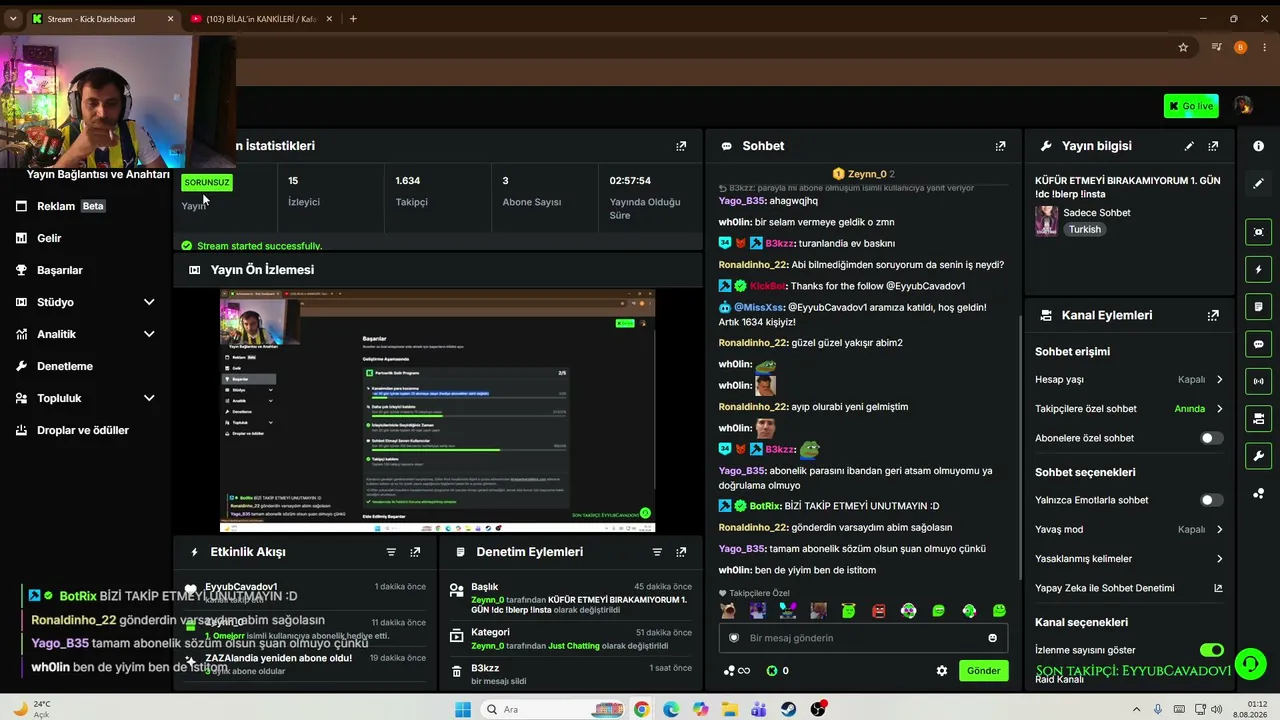Viewport: 1280px width, 720px height.
Task: Open Microsoft Edge from the taskbar
Action: (671, 709)
